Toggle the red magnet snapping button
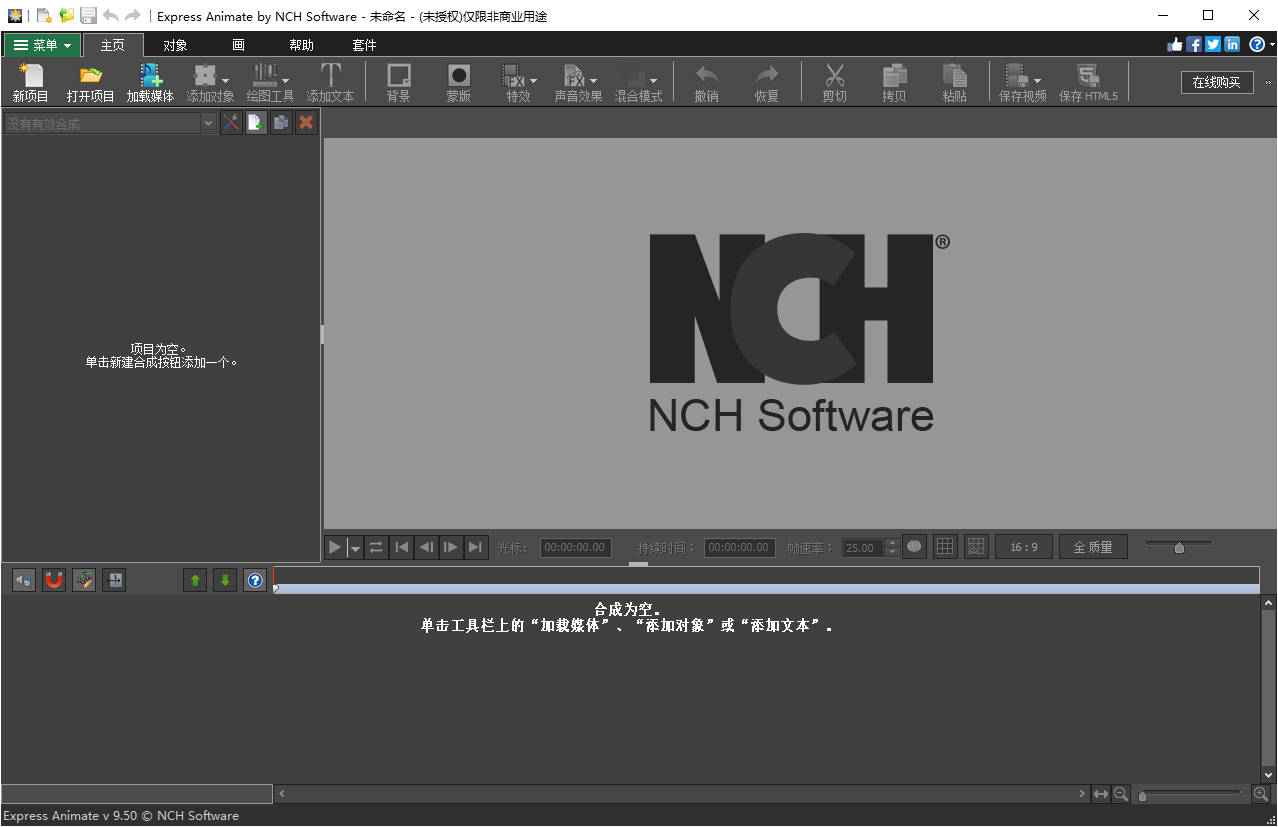1278x827 pixels. coord(54,580)
